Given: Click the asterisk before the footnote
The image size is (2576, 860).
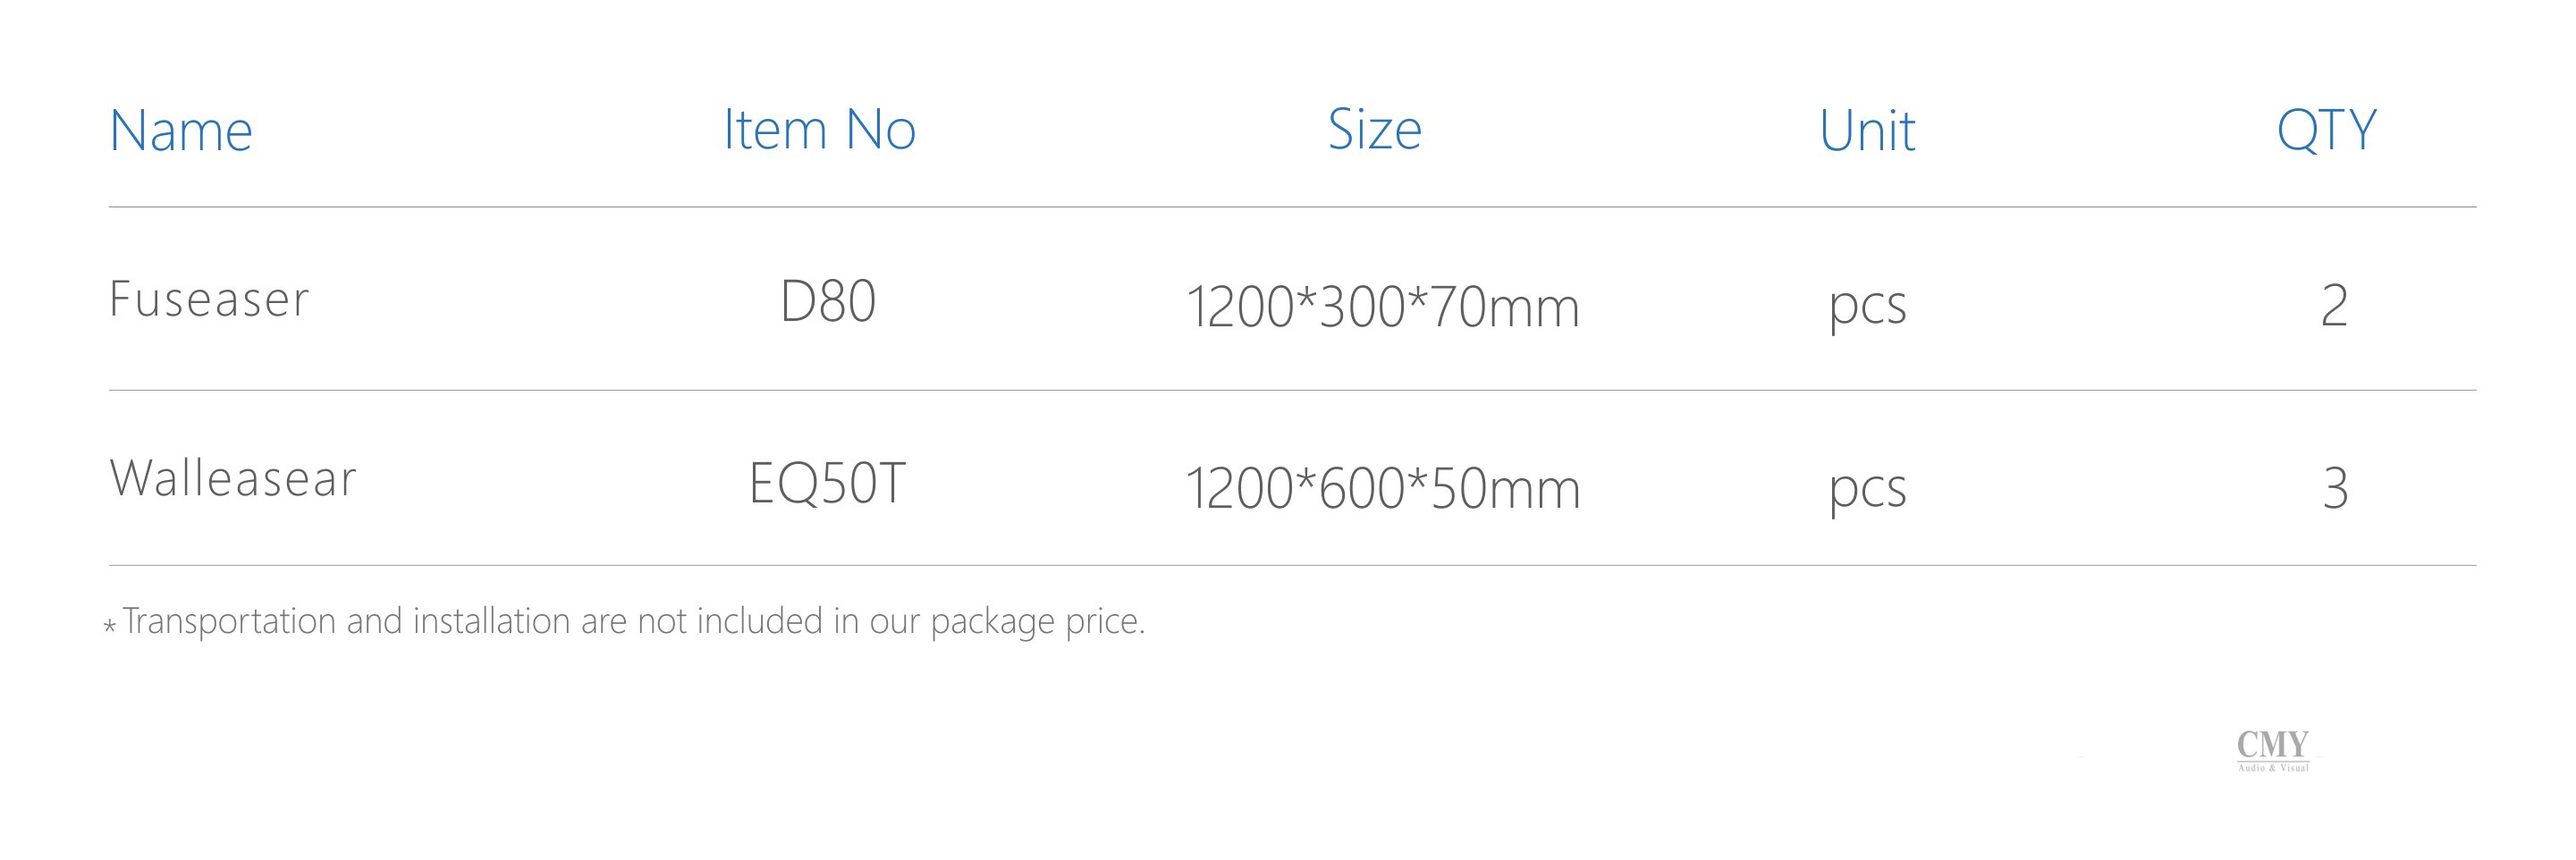Looking at the screenshot, I should [x=110, y=627].
